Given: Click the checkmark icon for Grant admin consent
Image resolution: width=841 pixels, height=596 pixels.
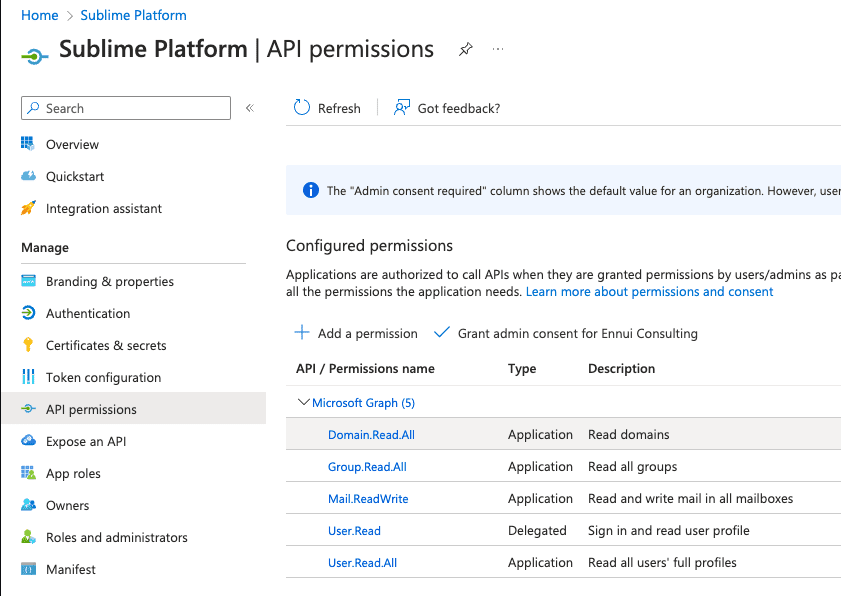Looking at the screenshot, I should (x=441, y=333).
